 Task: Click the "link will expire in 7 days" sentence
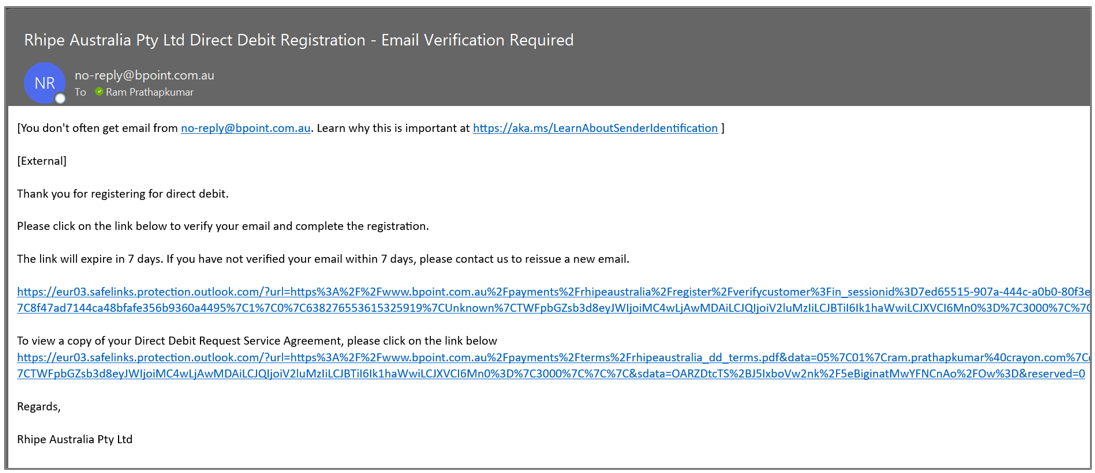pos(323,259)
